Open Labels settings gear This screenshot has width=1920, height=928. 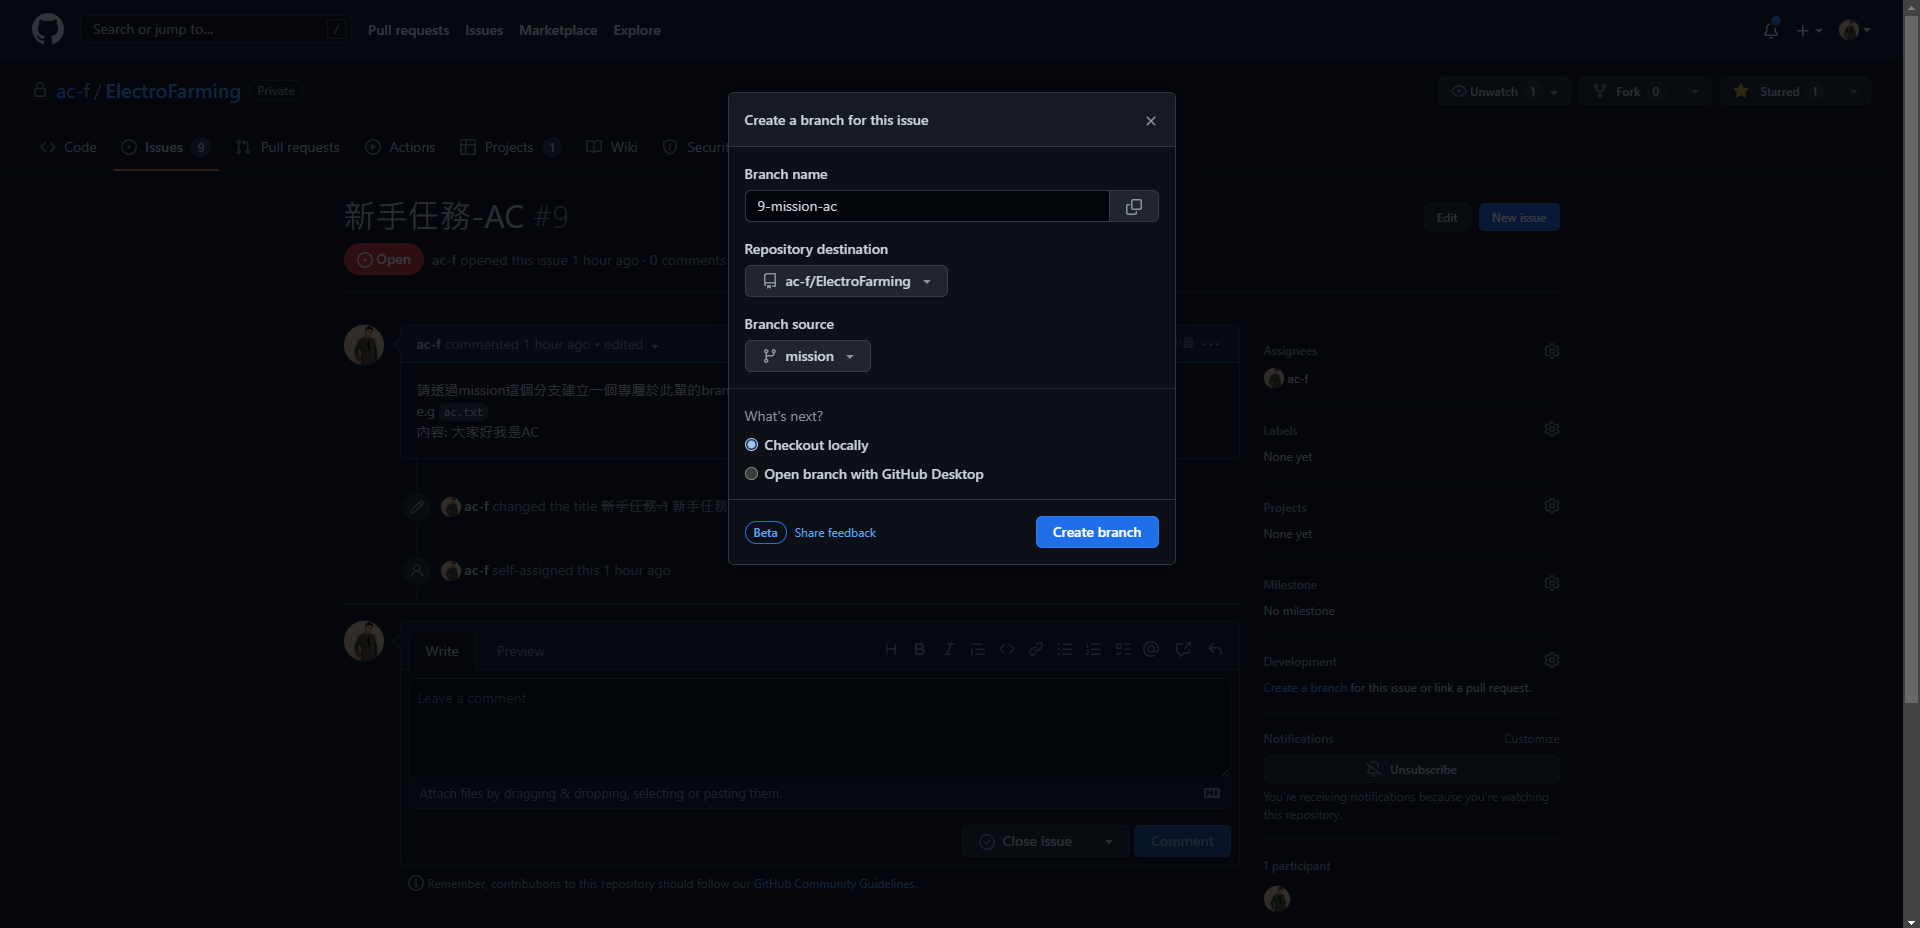[x=1552, y=429]
